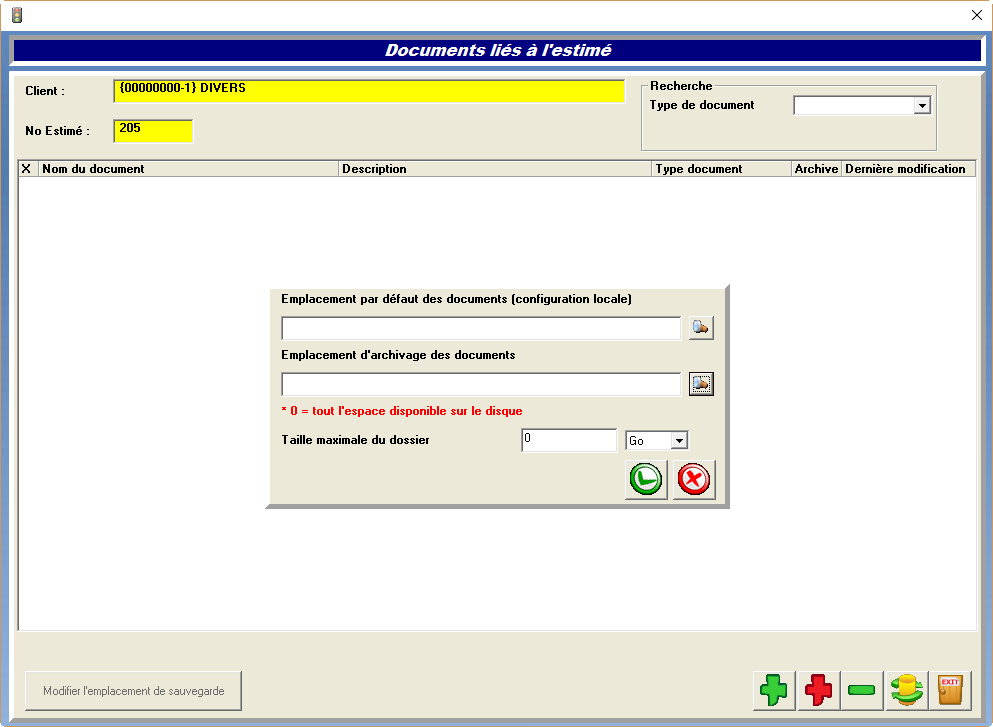Click the 'Emplacement par défaut des documents' label
The height and width of the screenshot is (727, 993).
[x=457, y=299]
